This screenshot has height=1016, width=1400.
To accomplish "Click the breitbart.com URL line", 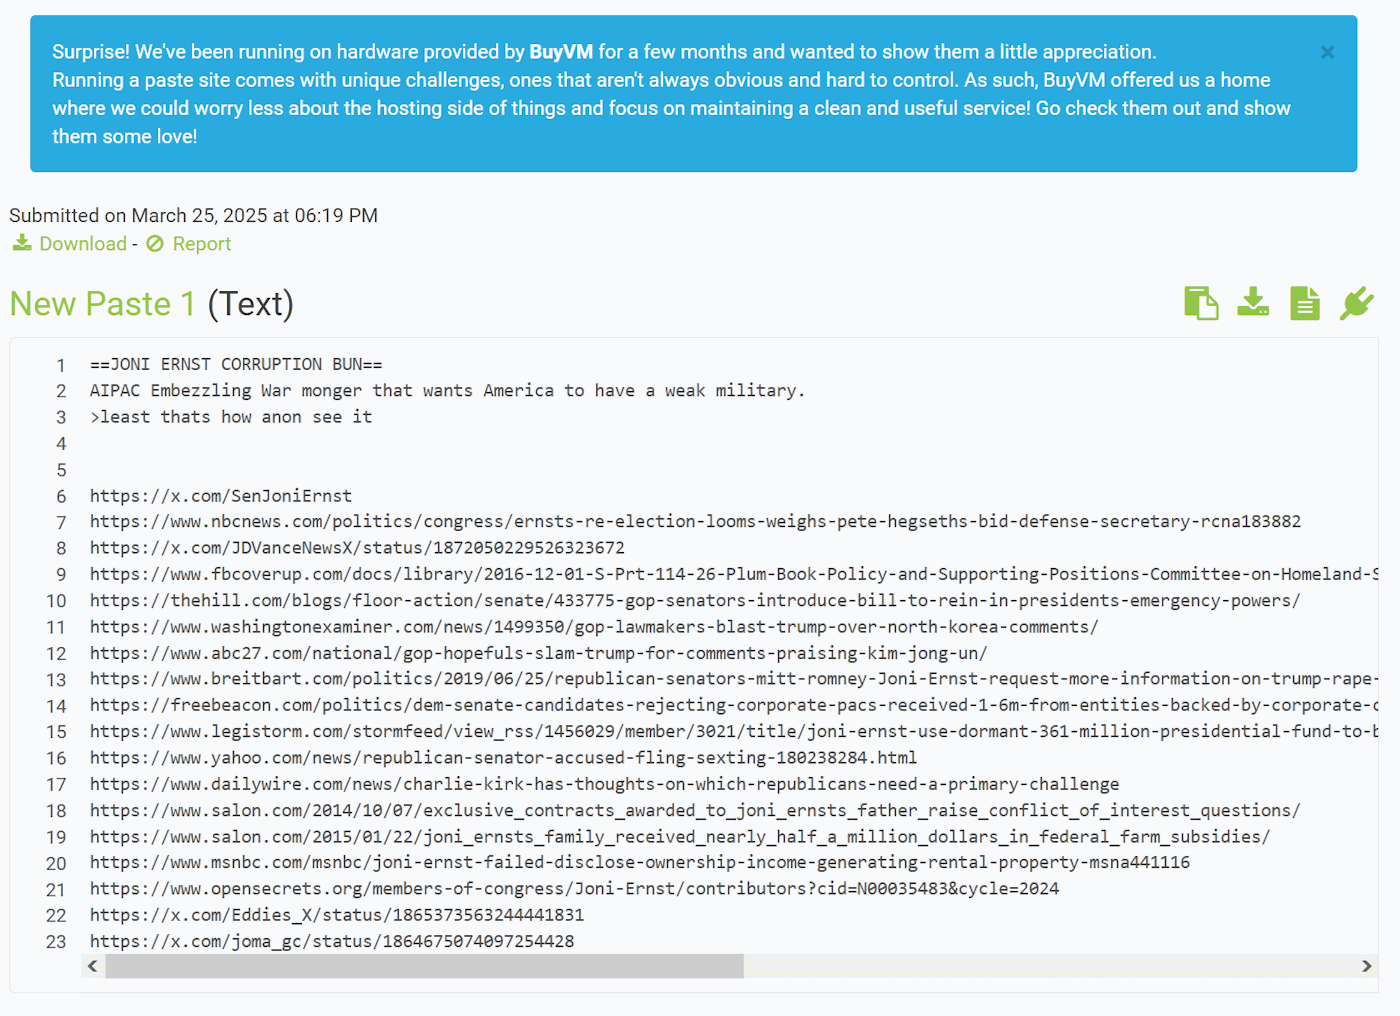I will tap(734, 679).
